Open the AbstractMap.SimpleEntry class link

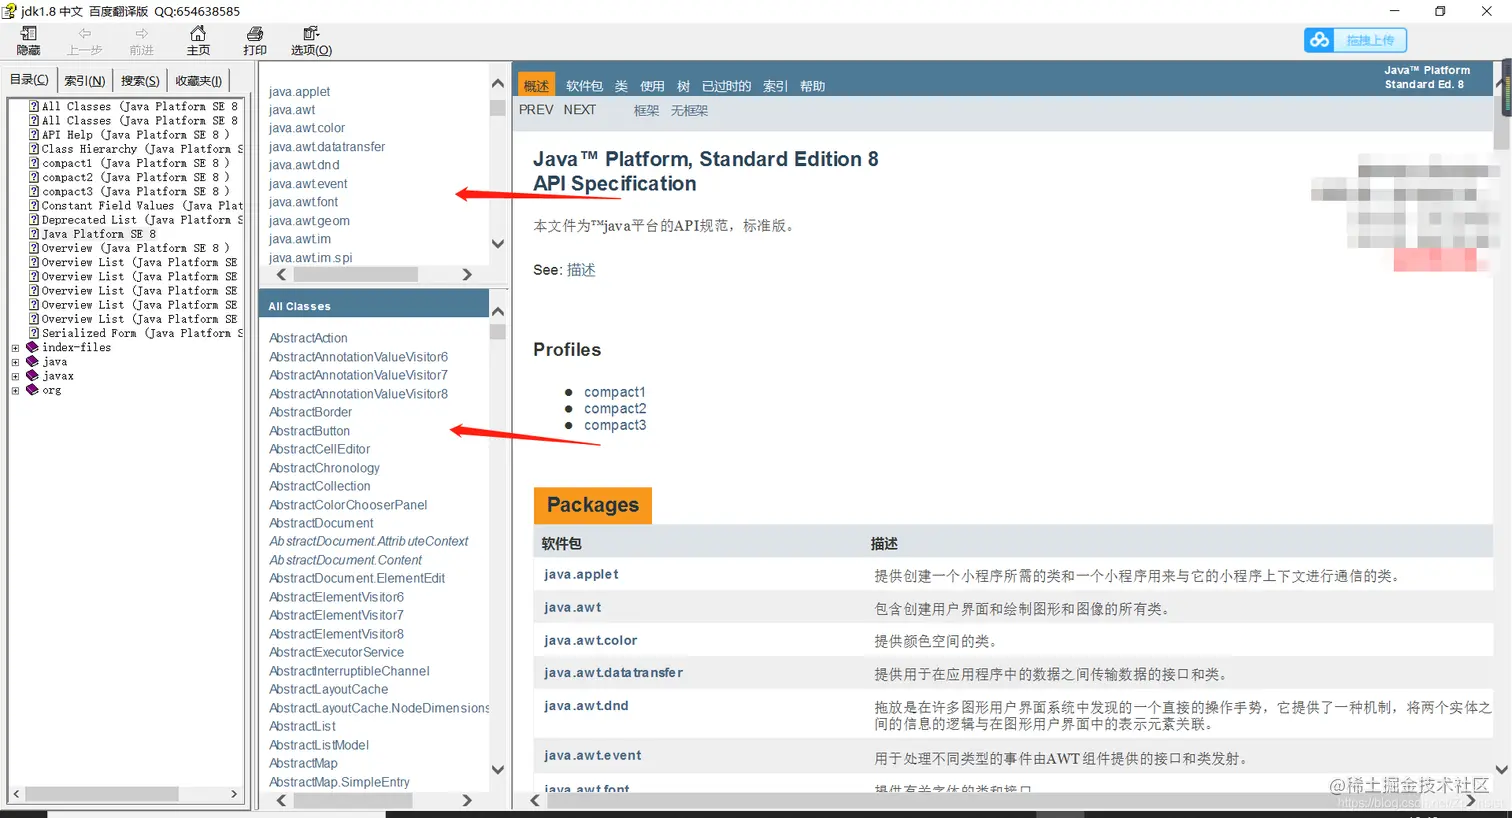point(339,782)
